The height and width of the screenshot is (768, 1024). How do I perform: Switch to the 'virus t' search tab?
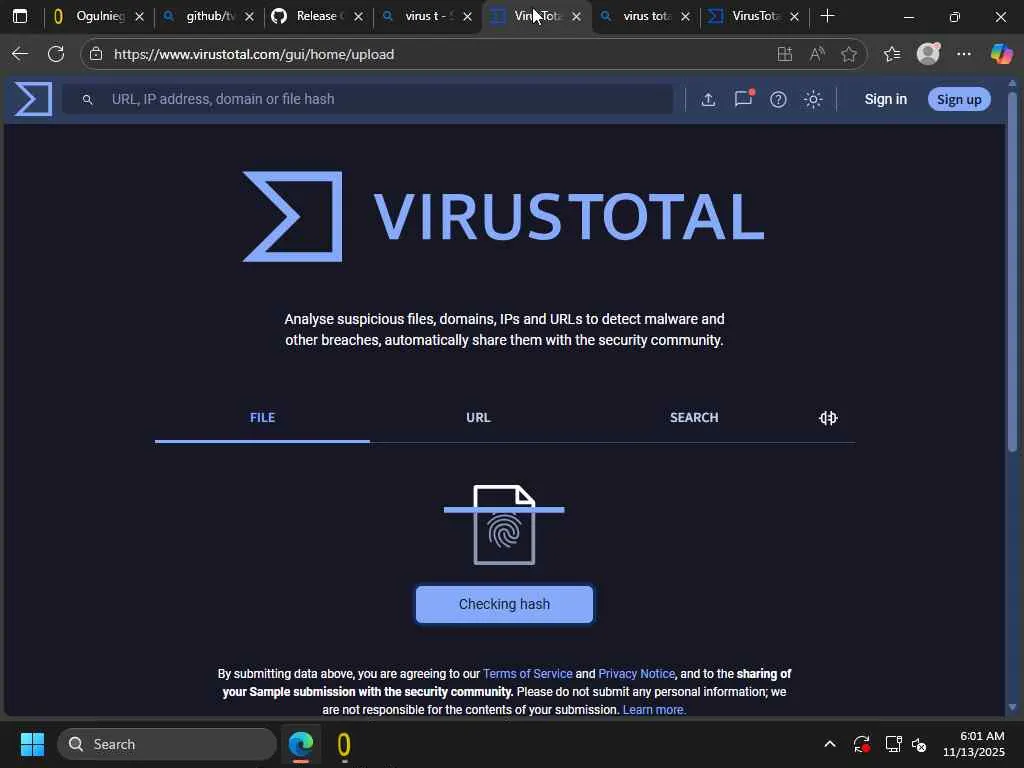(427, 16)
